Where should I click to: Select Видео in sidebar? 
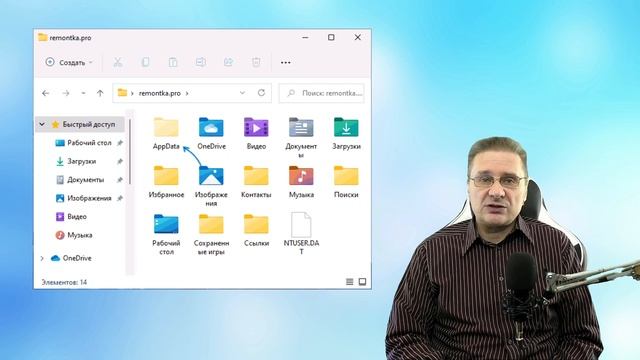(71, 216)
